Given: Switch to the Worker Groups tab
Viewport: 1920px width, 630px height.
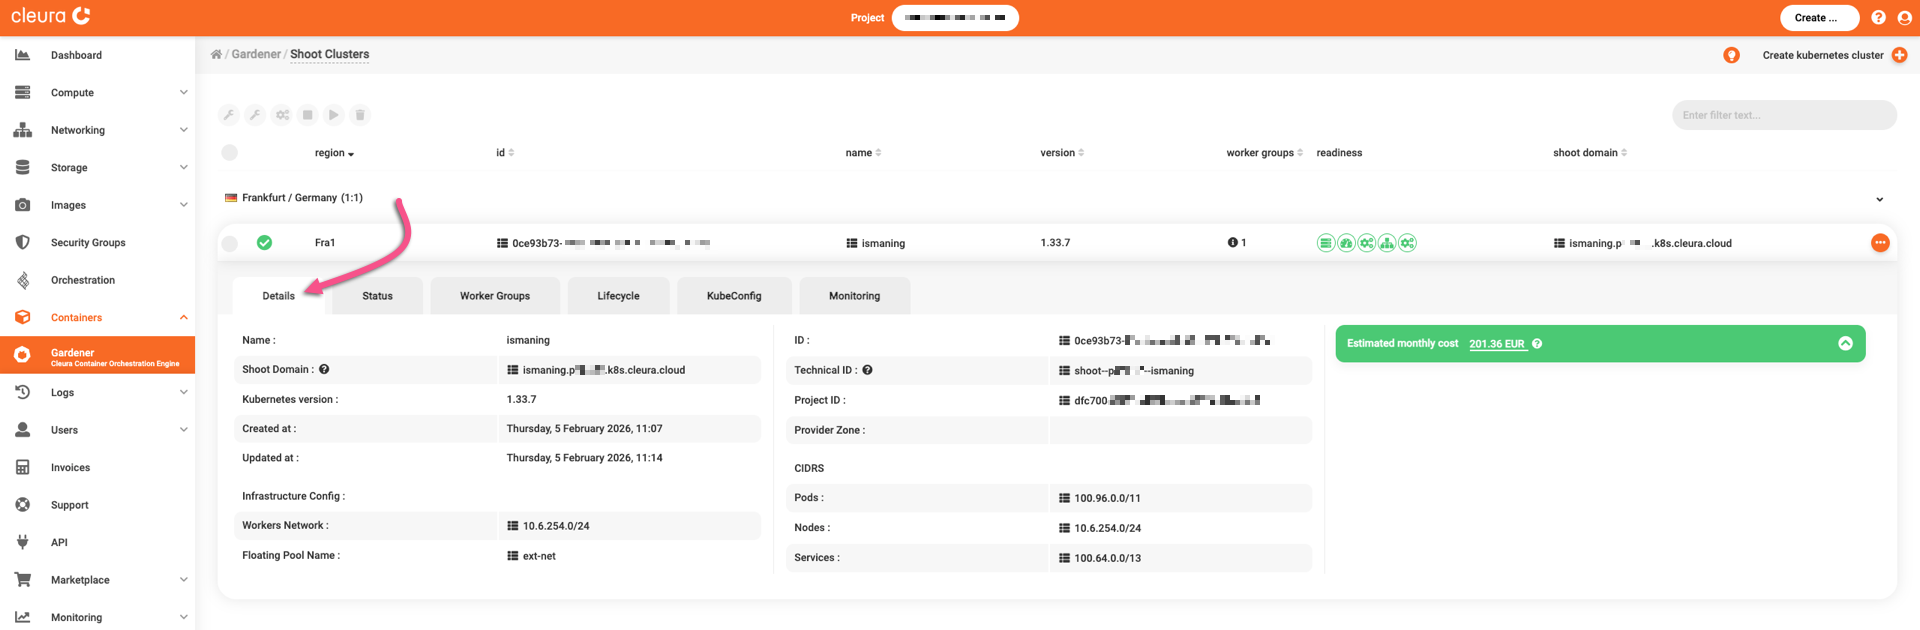Looking at the screenshot, I should pyautogui.click(x=495, y=296).
